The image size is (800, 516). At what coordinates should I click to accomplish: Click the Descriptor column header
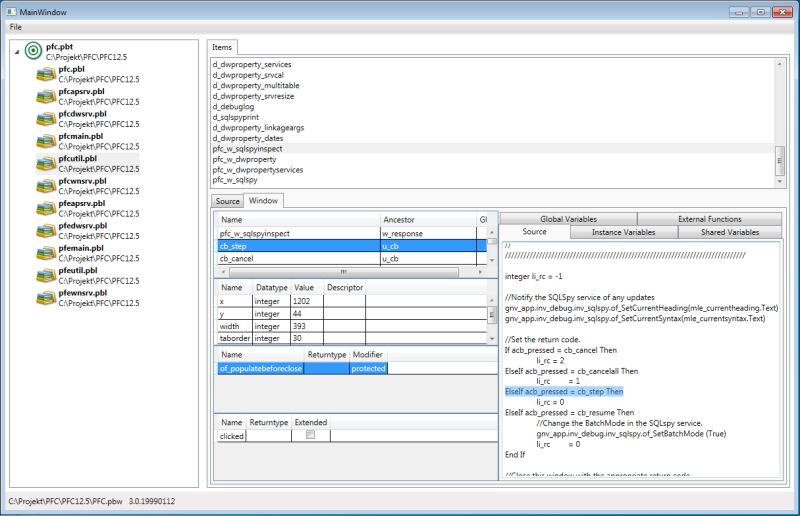(345, 287)
